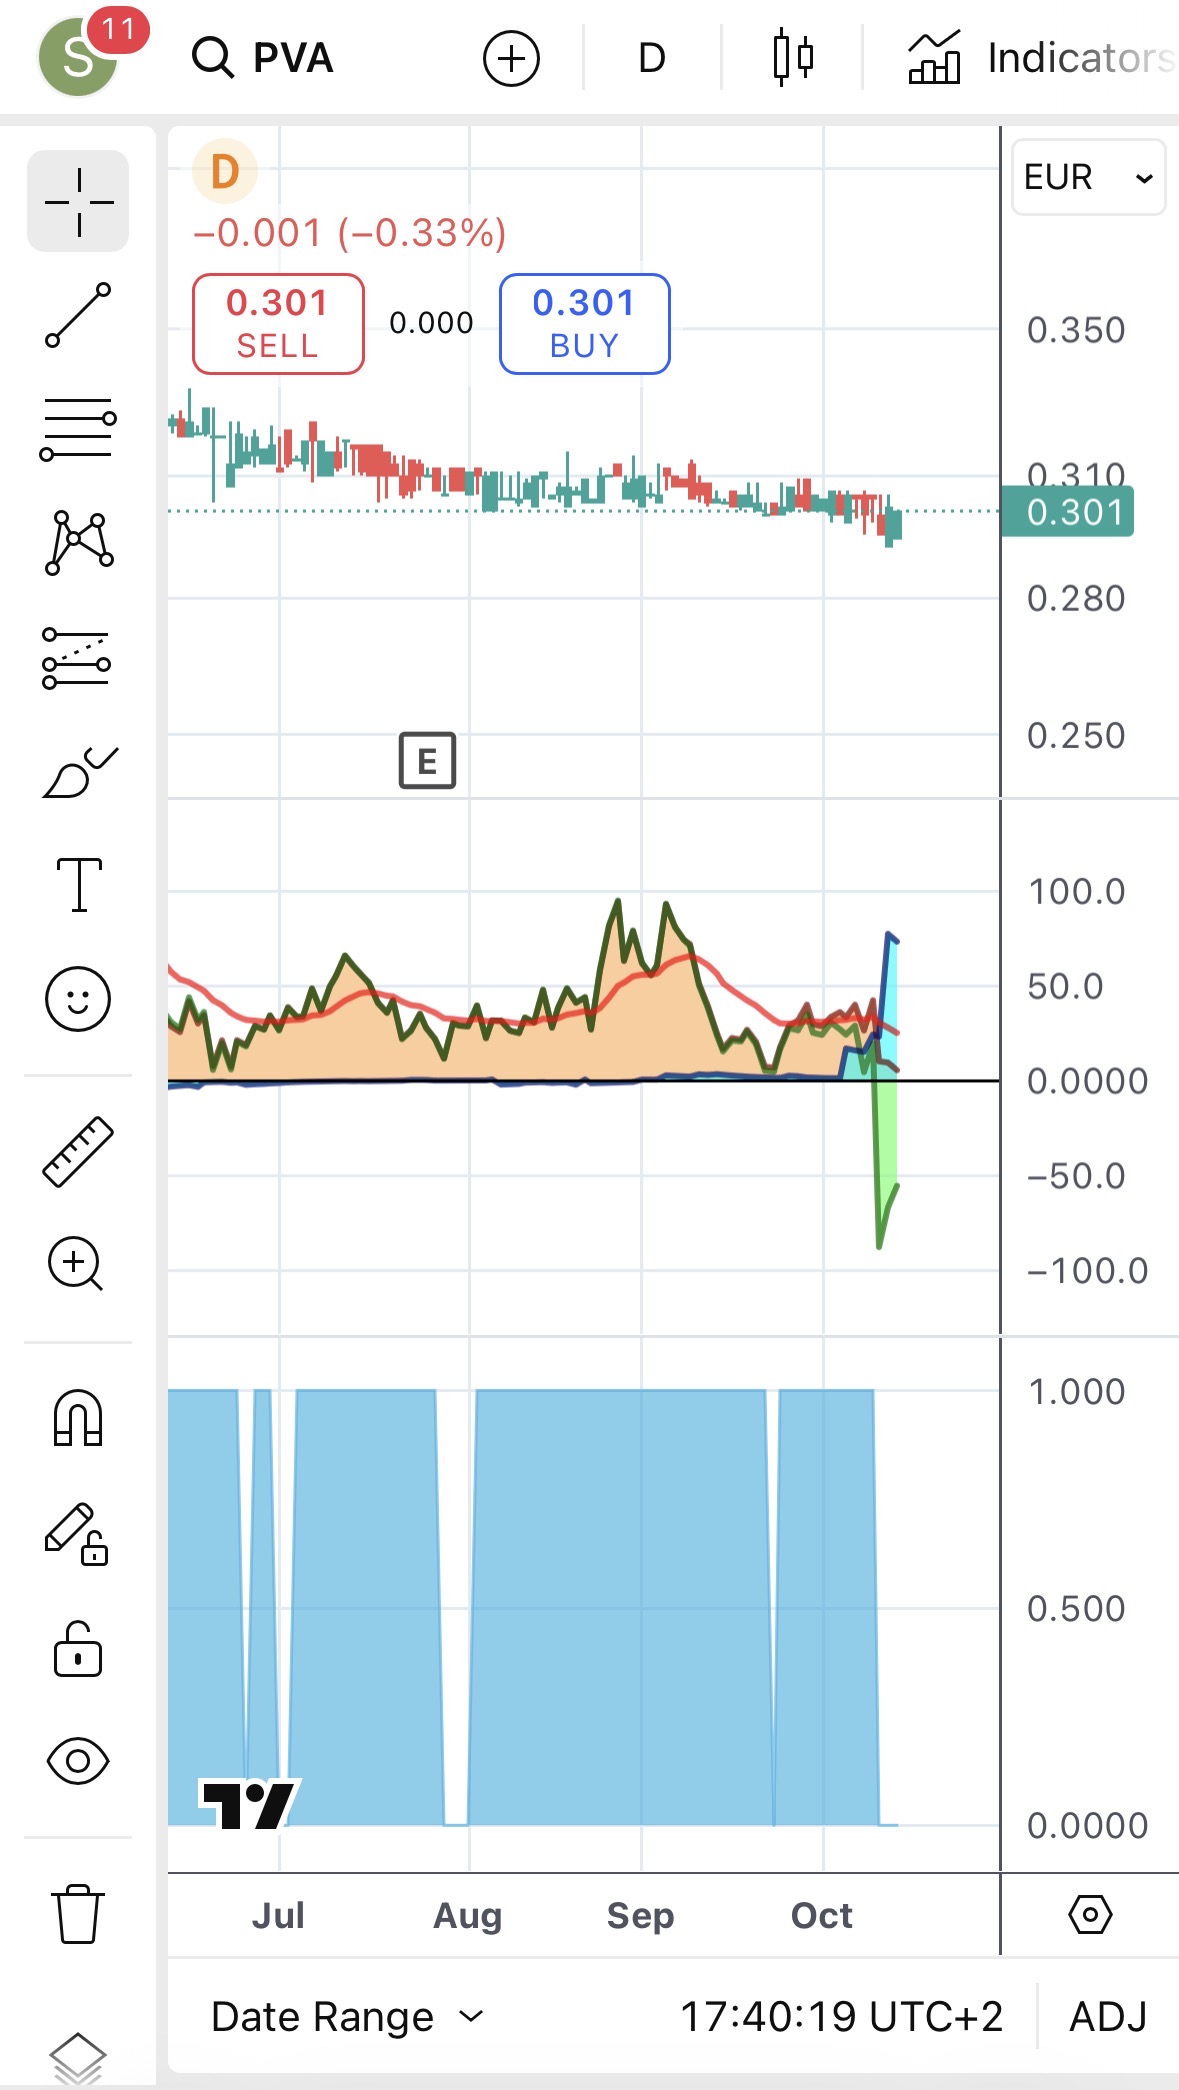Click the Aug label on time axis
The image size is (1179, 2090).
pyautogui.click(x=467, y=1915)
